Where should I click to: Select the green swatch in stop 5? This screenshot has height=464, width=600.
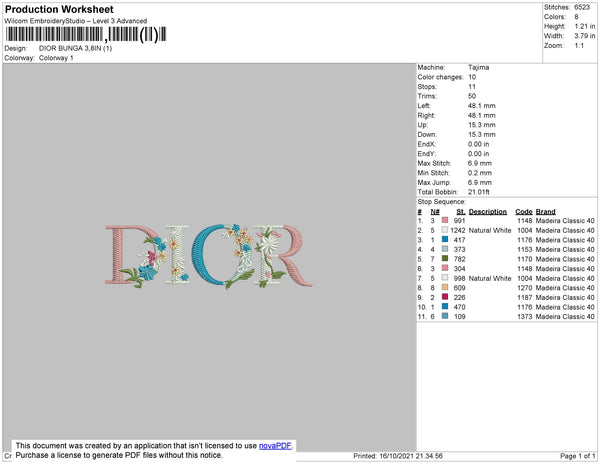445,259
